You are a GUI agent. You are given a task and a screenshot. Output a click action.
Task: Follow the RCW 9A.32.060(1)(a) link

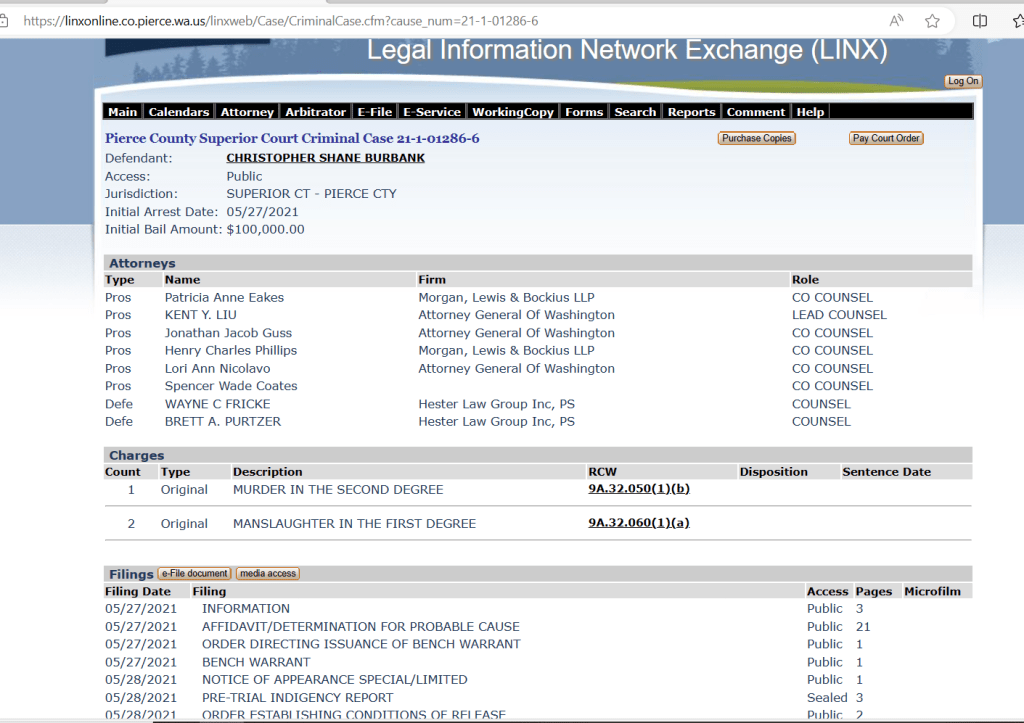(x=638, y=523)
